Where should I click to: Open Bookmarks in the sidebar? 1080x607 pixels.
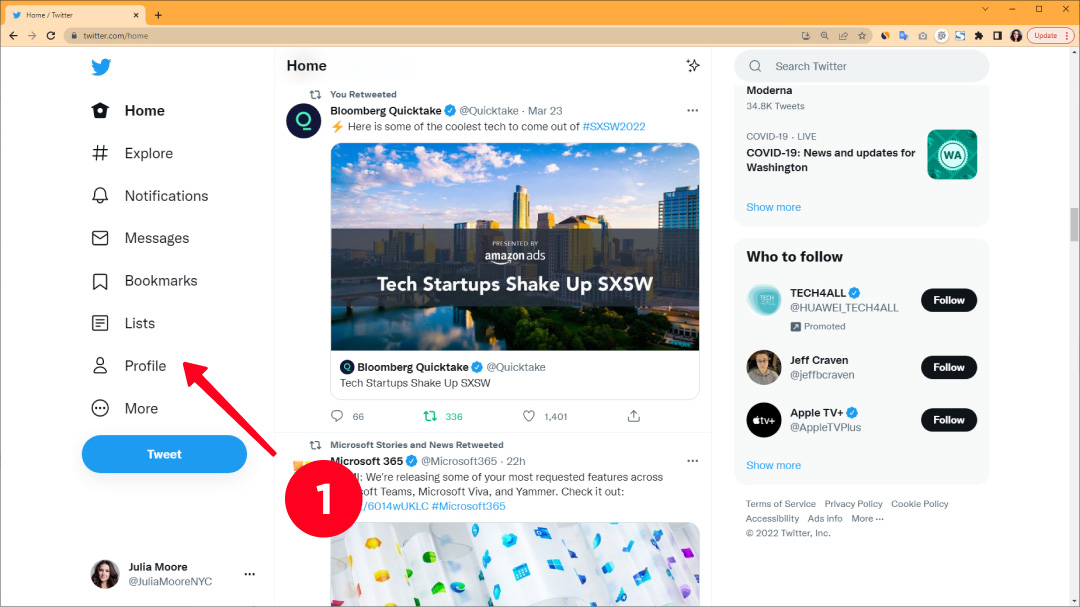click(144, 280)
